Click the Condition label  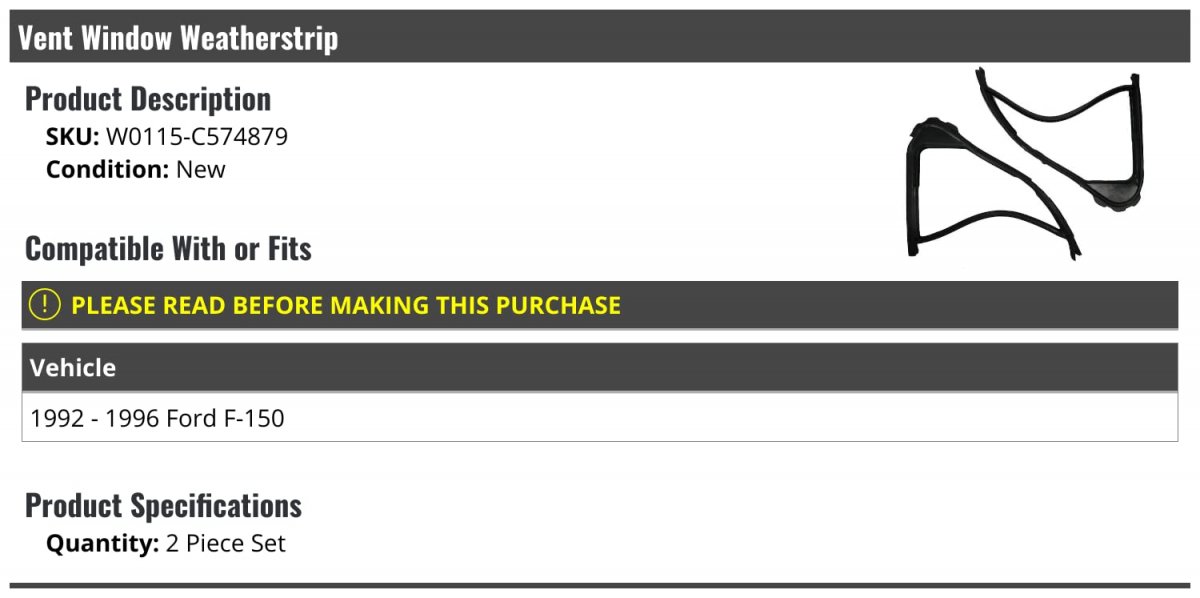(x=107, y=169)
